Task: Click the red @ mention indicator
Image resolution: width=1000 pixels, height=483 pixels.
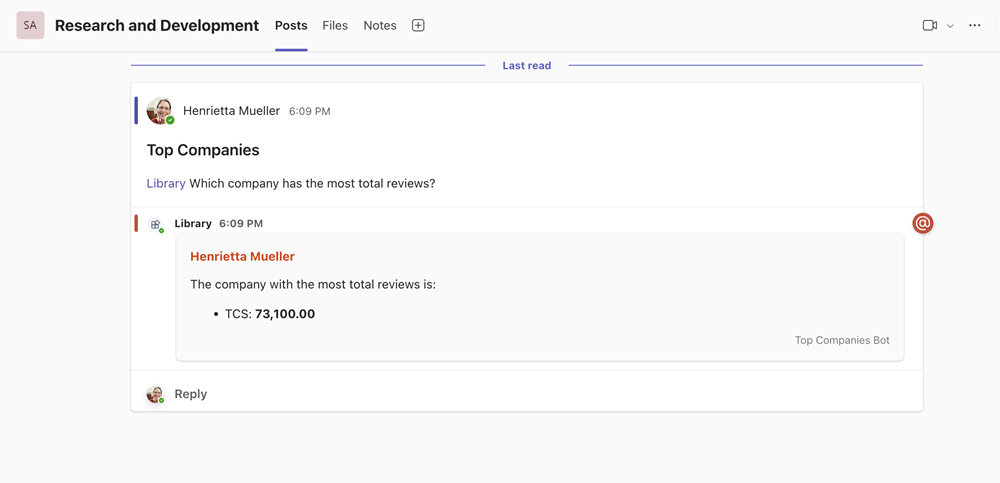Action: tap(922, 223)
